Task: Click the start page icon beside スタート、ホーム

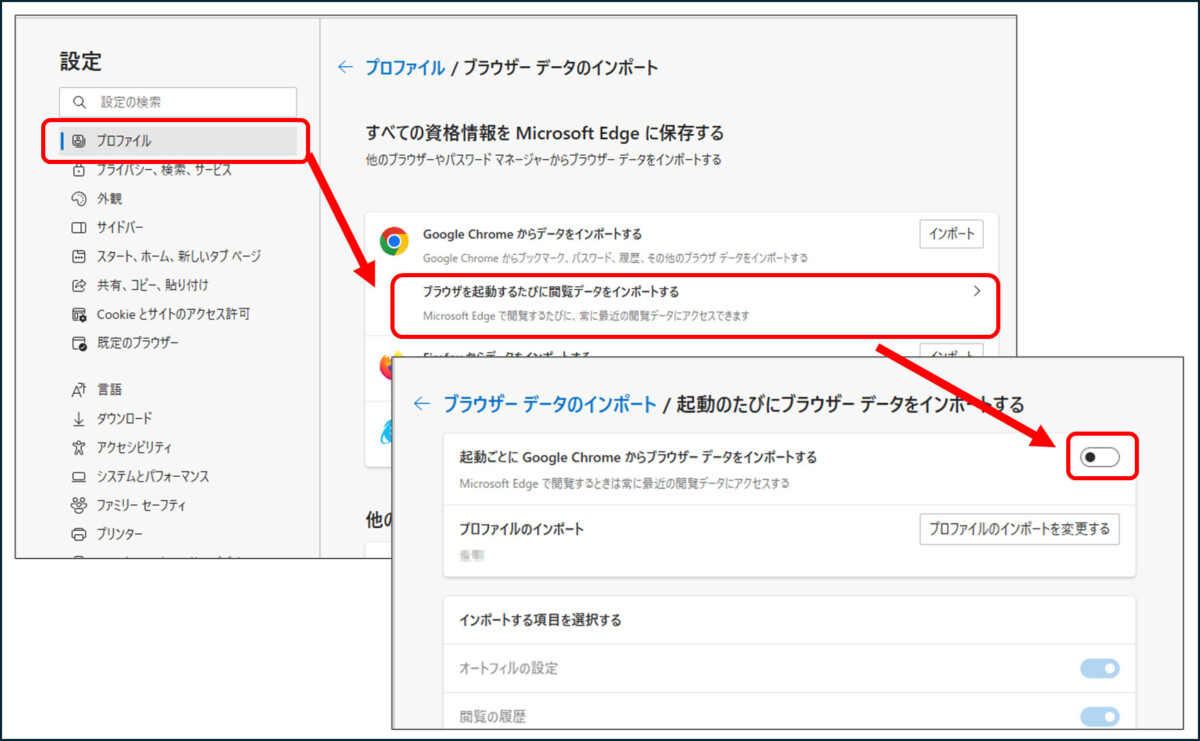Action: [x=79, y=256]
